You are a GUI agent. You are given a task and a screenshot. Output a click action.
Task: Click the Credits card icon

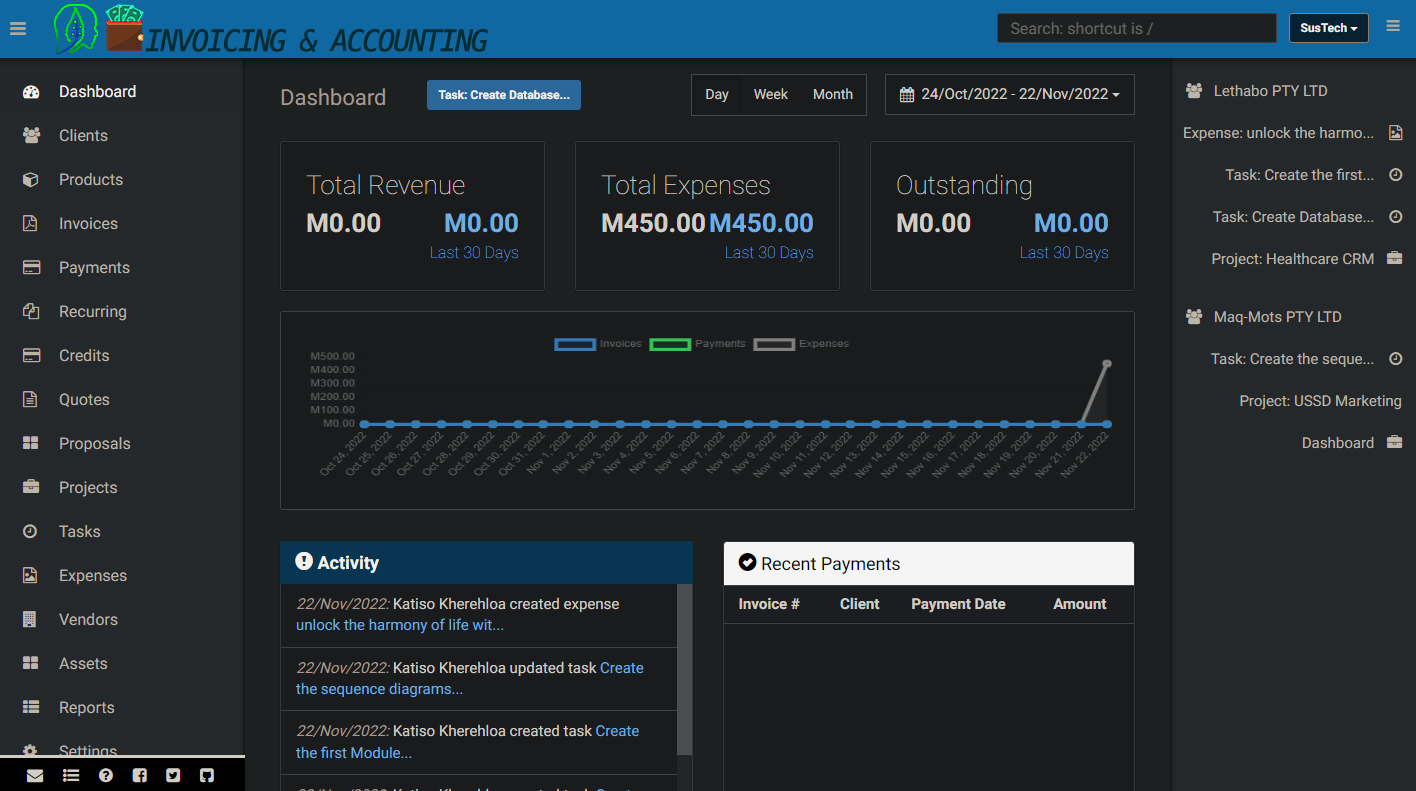point(31,356)
